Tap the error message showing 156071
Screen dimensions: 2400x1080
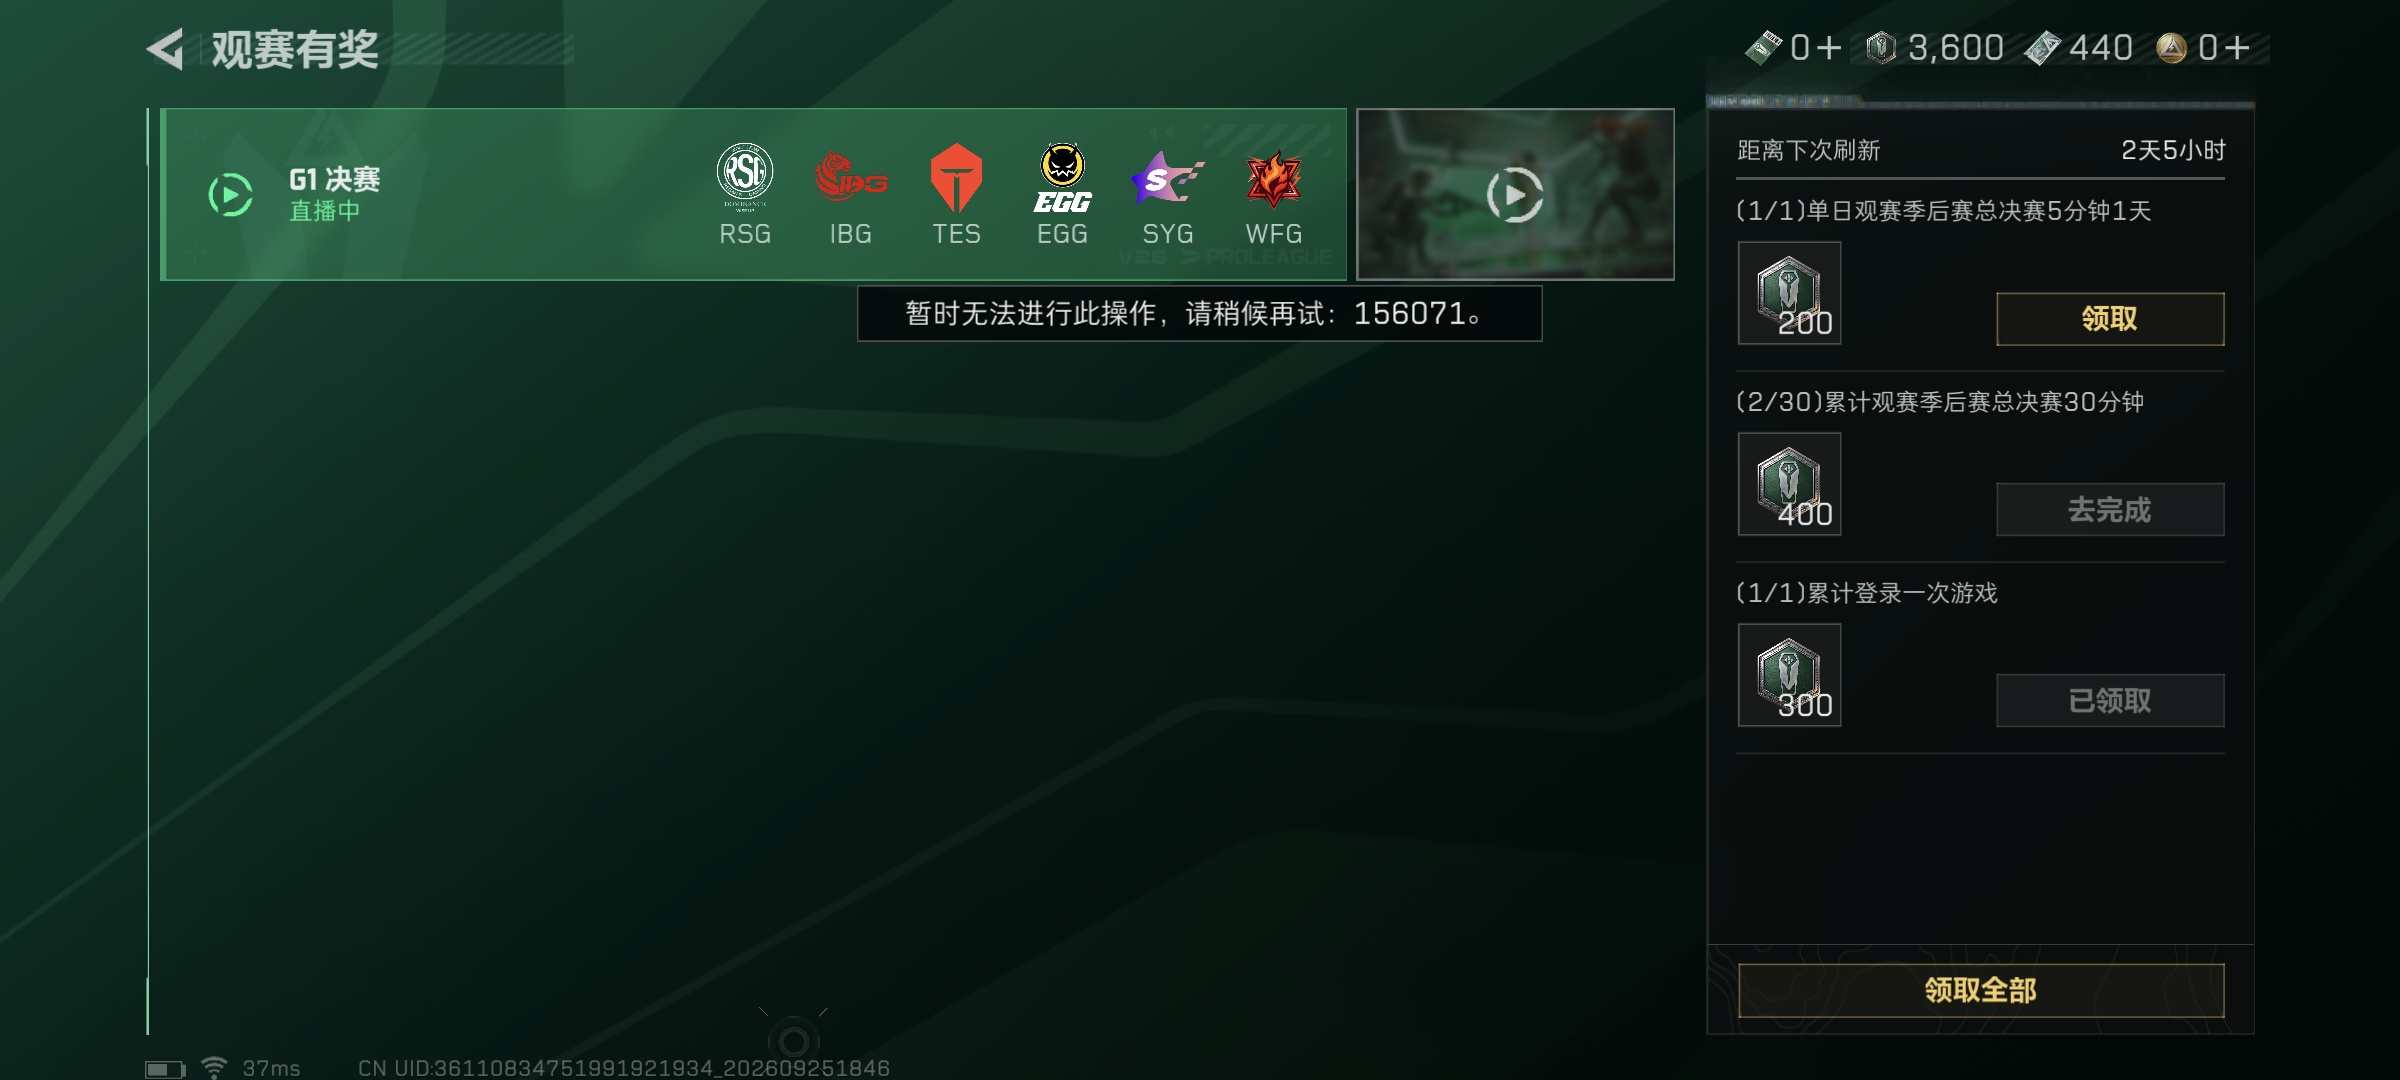click(1199, 314)
